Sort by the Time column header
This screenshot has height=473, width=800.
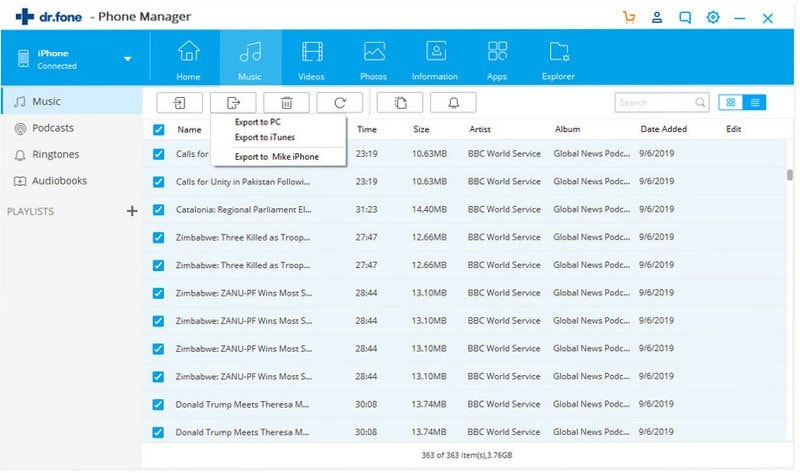(367, 129)
